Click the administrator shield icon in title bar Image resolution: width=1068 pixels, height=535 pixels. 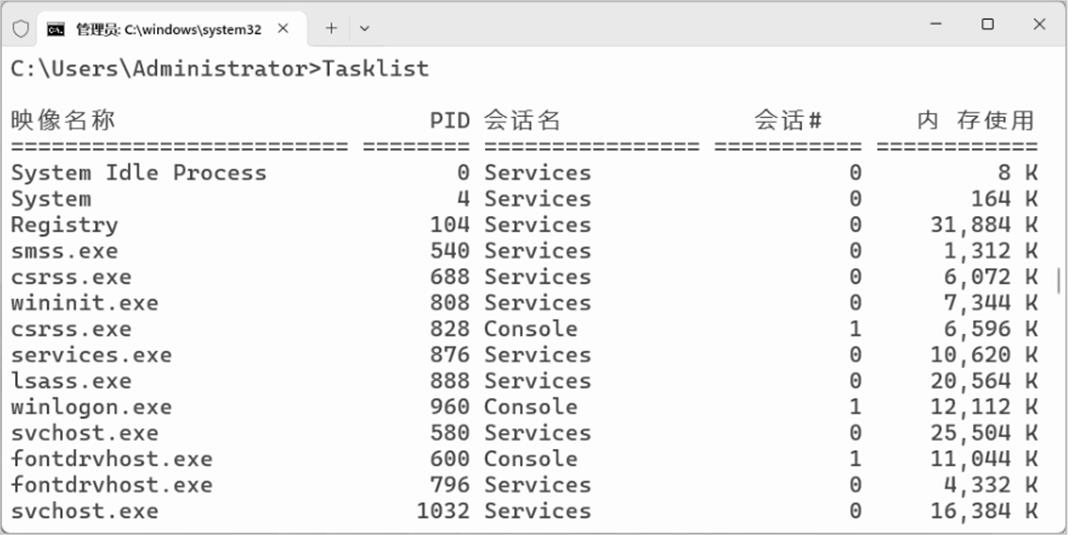(21, 28)
